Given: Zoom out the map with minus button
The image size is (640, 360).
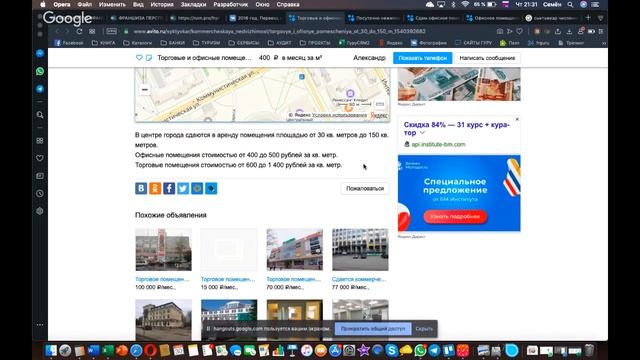Looking at the screenshot, I should [x=144, y=89].
